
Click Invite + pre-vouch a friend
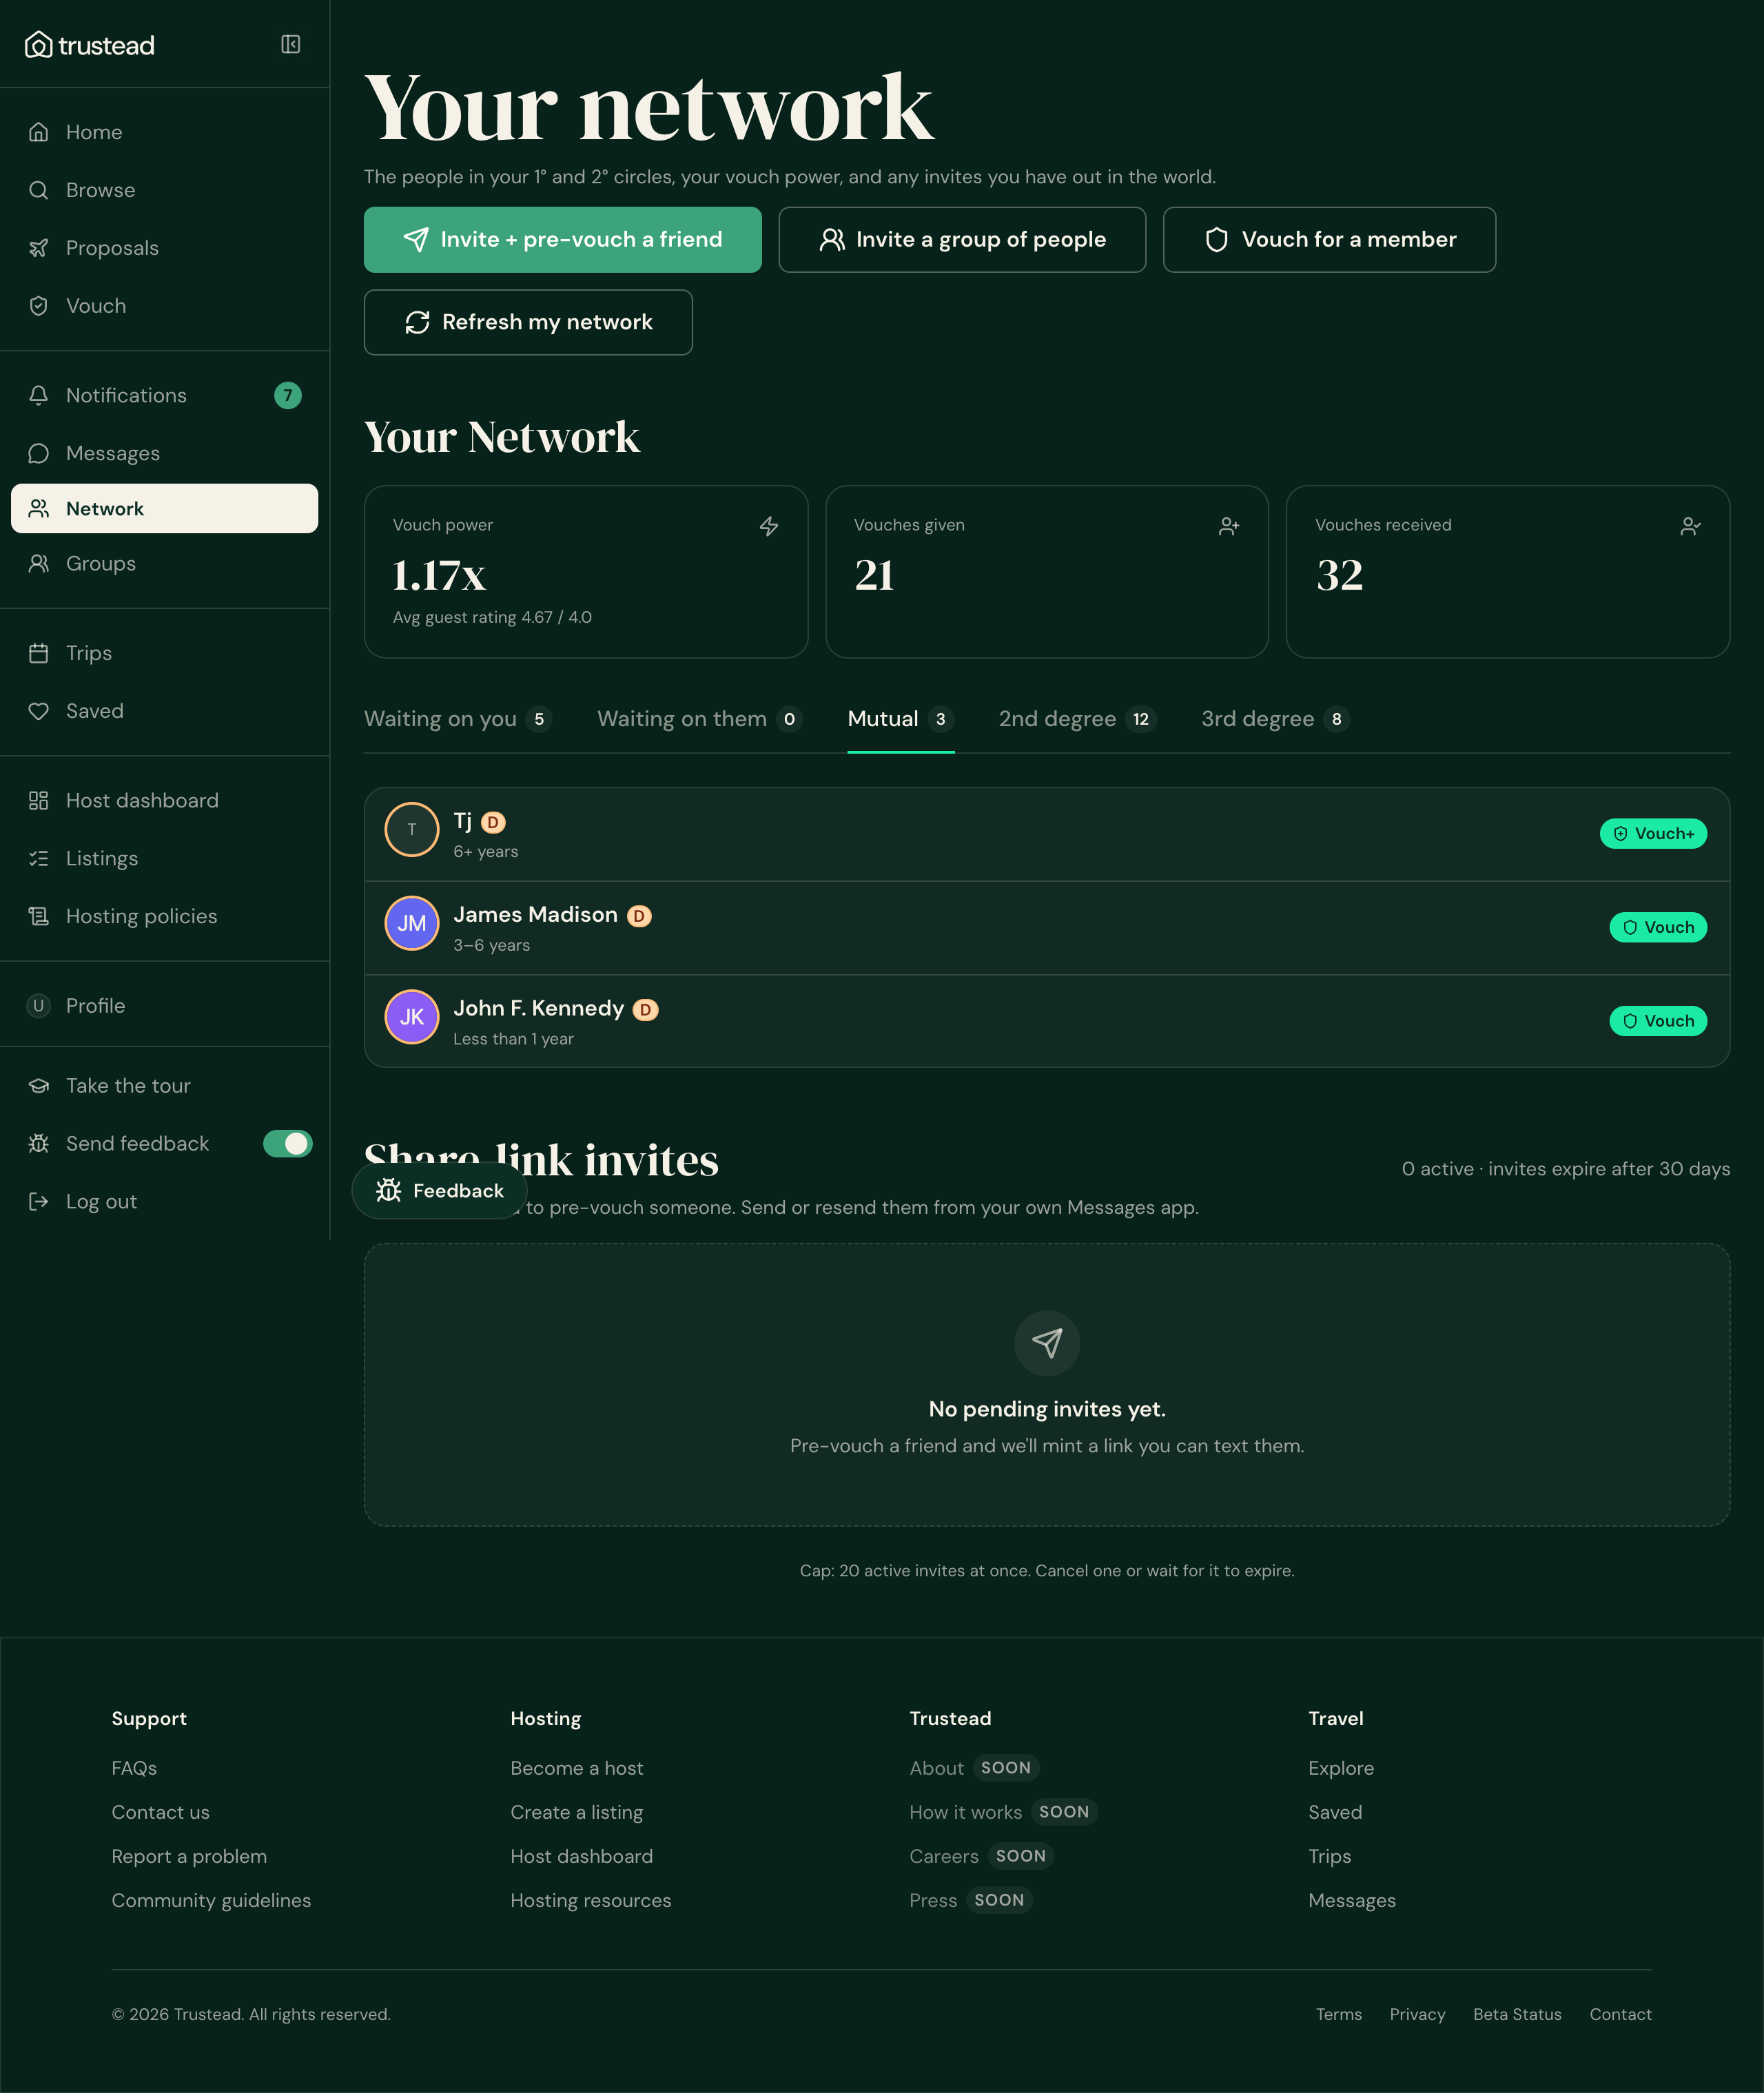pos(562,239)
